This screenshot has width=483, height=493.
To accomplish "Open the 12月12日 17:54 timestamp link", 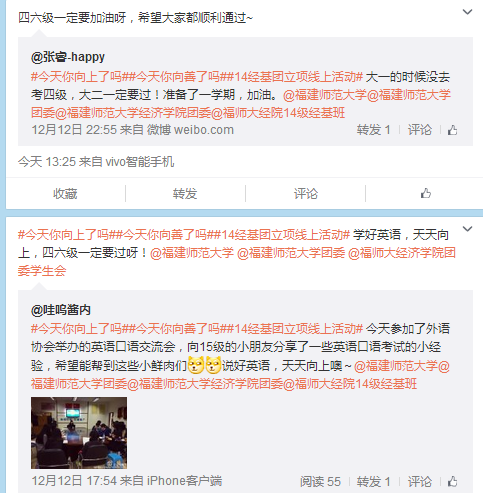I will click(x=74, y=481).
